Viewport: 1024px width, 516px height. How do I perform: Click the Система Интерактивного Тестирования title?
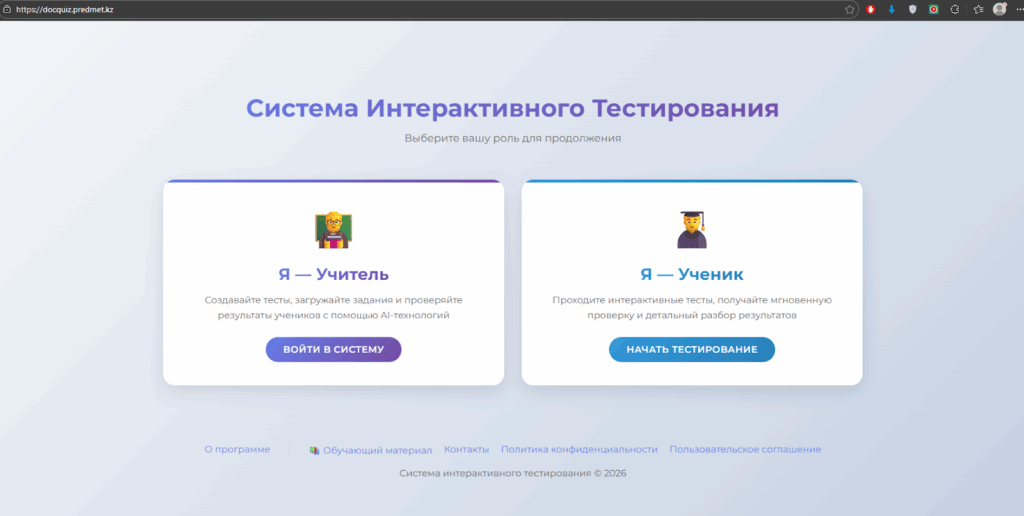pyautogui.click(x=513, y=108)
